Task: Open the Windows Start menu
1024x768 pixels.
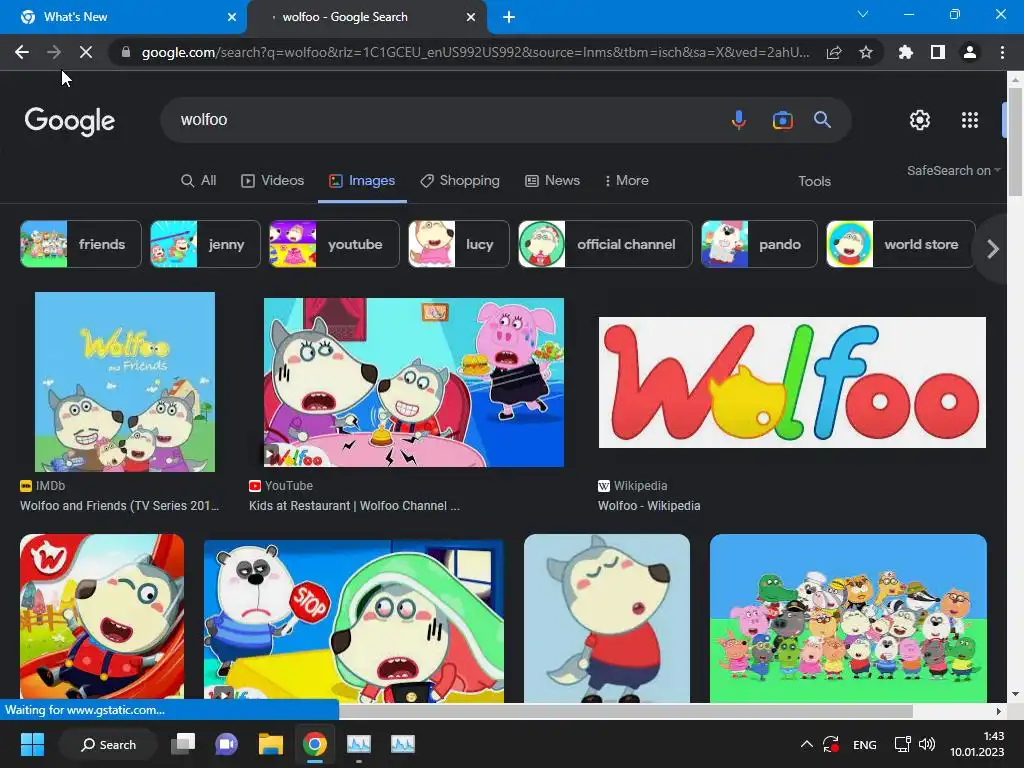Action: coord(32,744)
